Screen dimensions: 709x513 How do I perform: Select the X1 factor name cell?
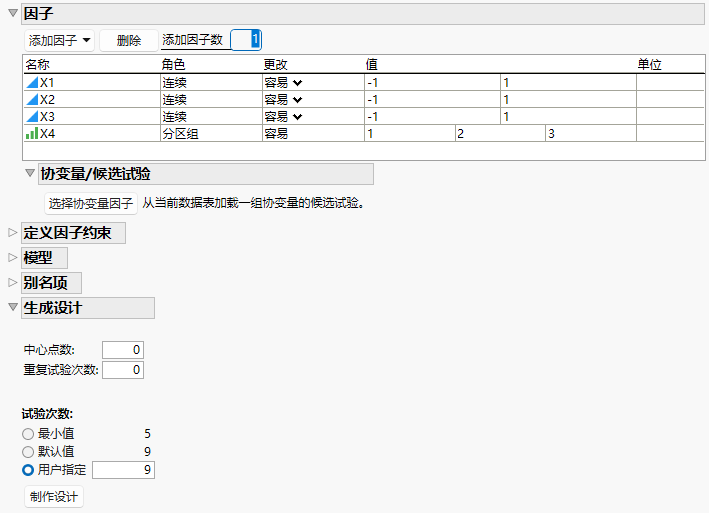(92, 83)
